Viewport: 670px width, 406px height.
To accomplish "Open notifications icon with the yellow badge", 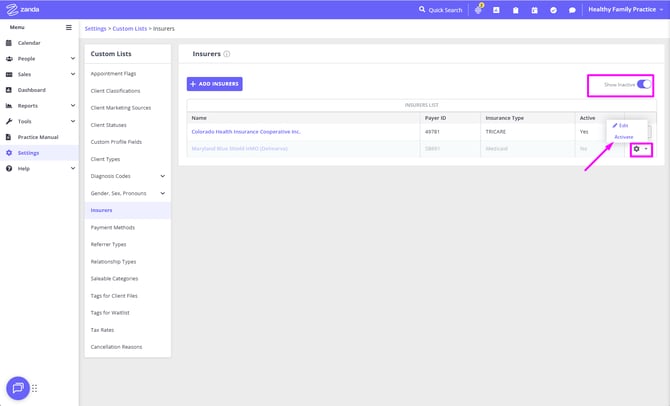I will point(478,10).
